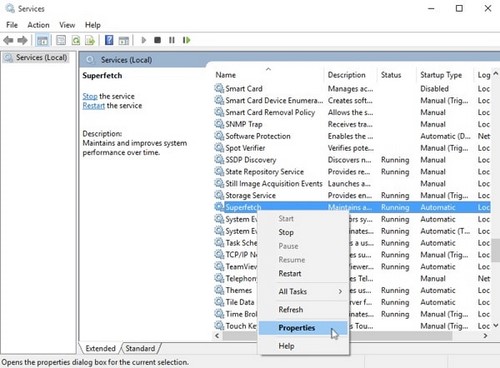This screenshot has width=500, height=368.
Task: Click the Export List toolbar icon
Action: (x=90, y=40)
